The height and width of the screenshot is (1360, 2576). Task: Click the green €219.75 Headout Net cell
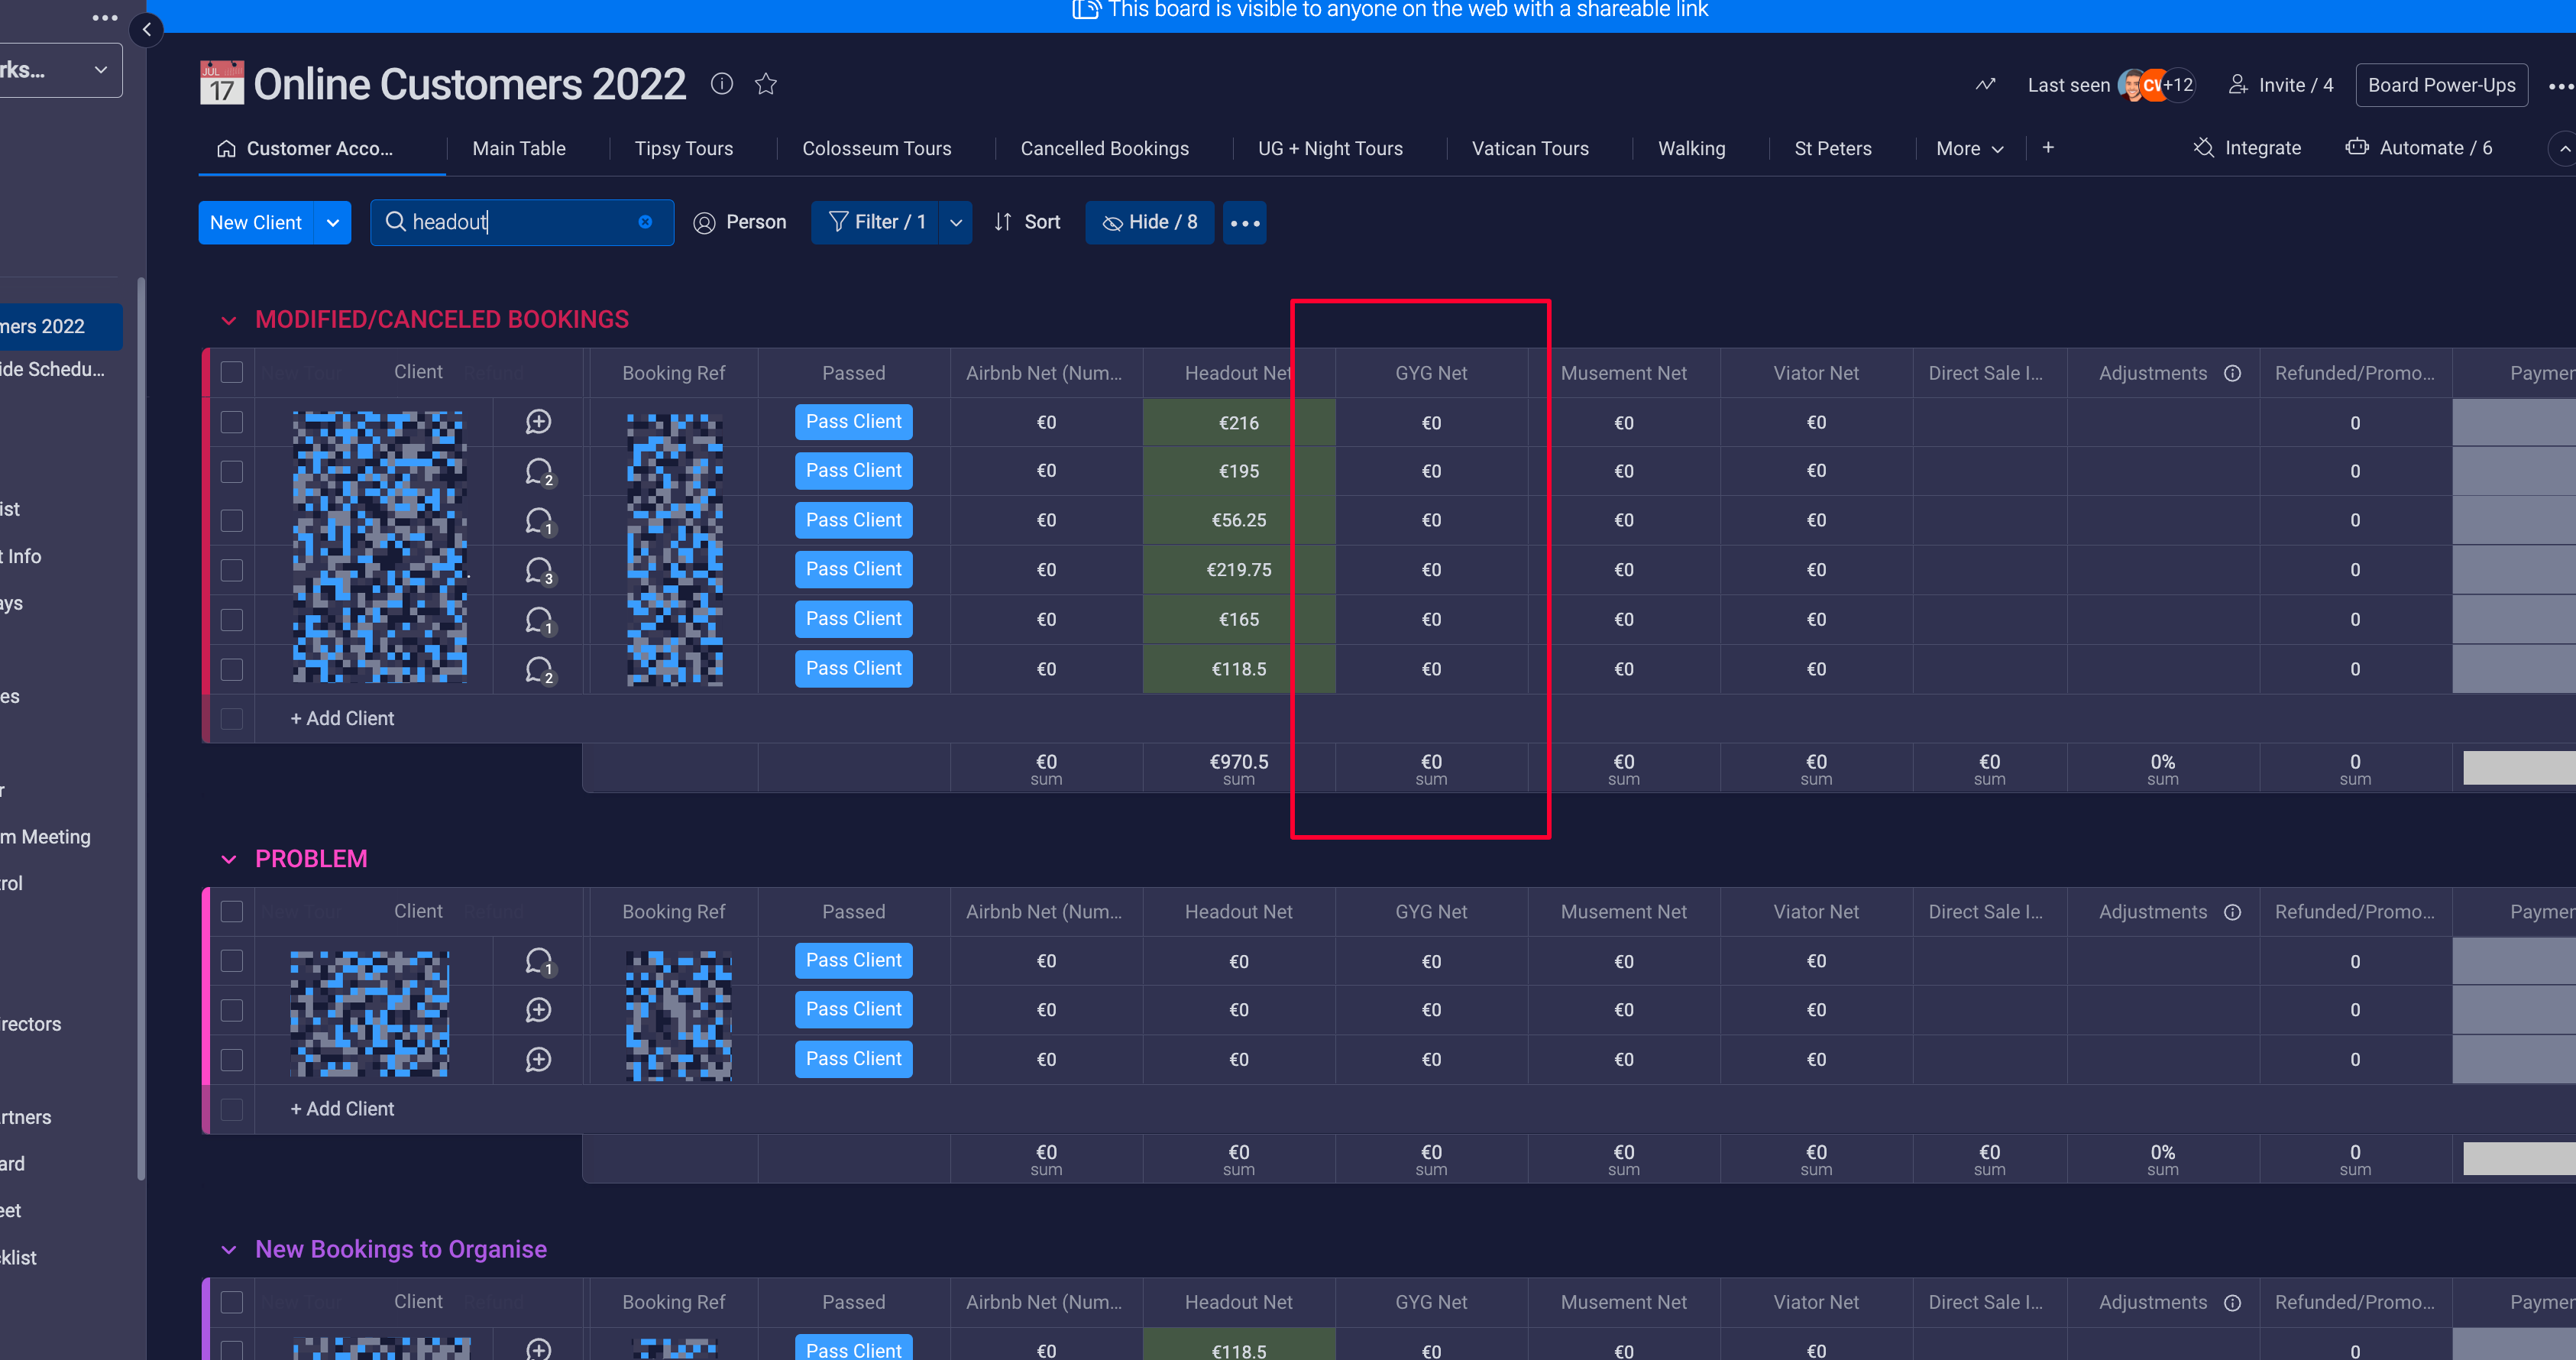pyautogui.click(x=1239, y=570)
